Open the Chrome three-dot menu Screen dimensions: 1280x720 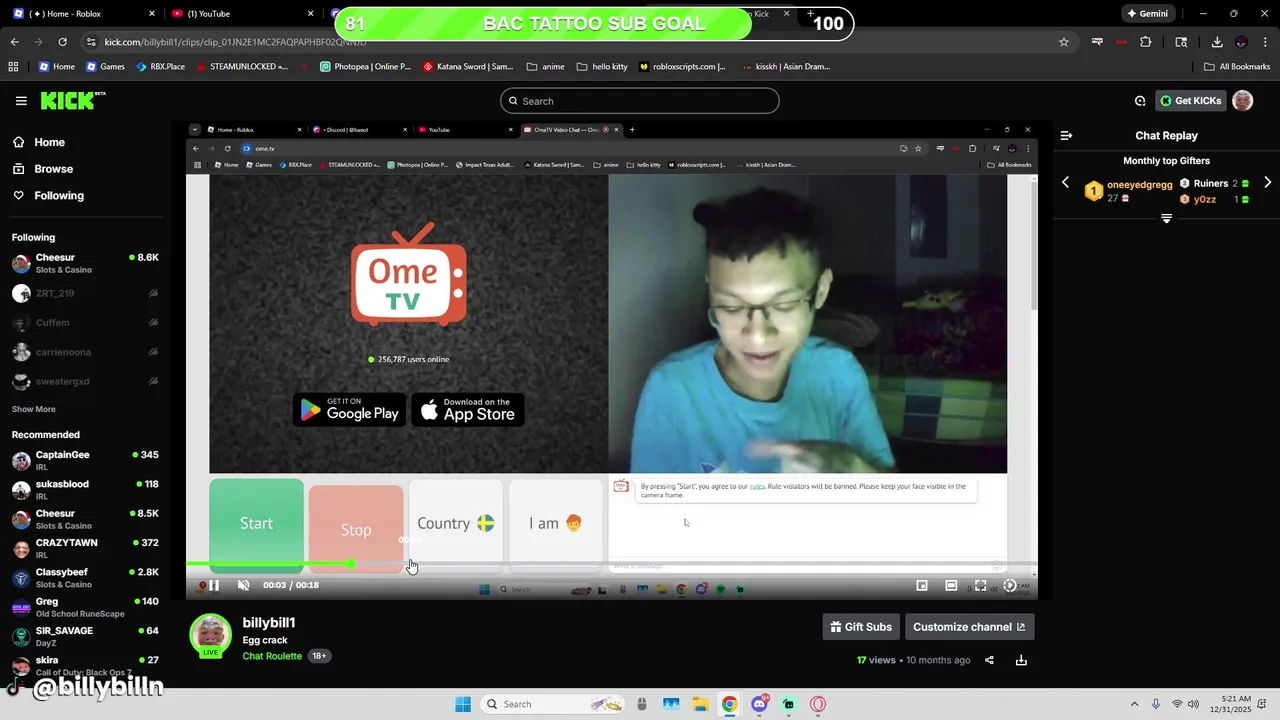[x=1265, y=42]
